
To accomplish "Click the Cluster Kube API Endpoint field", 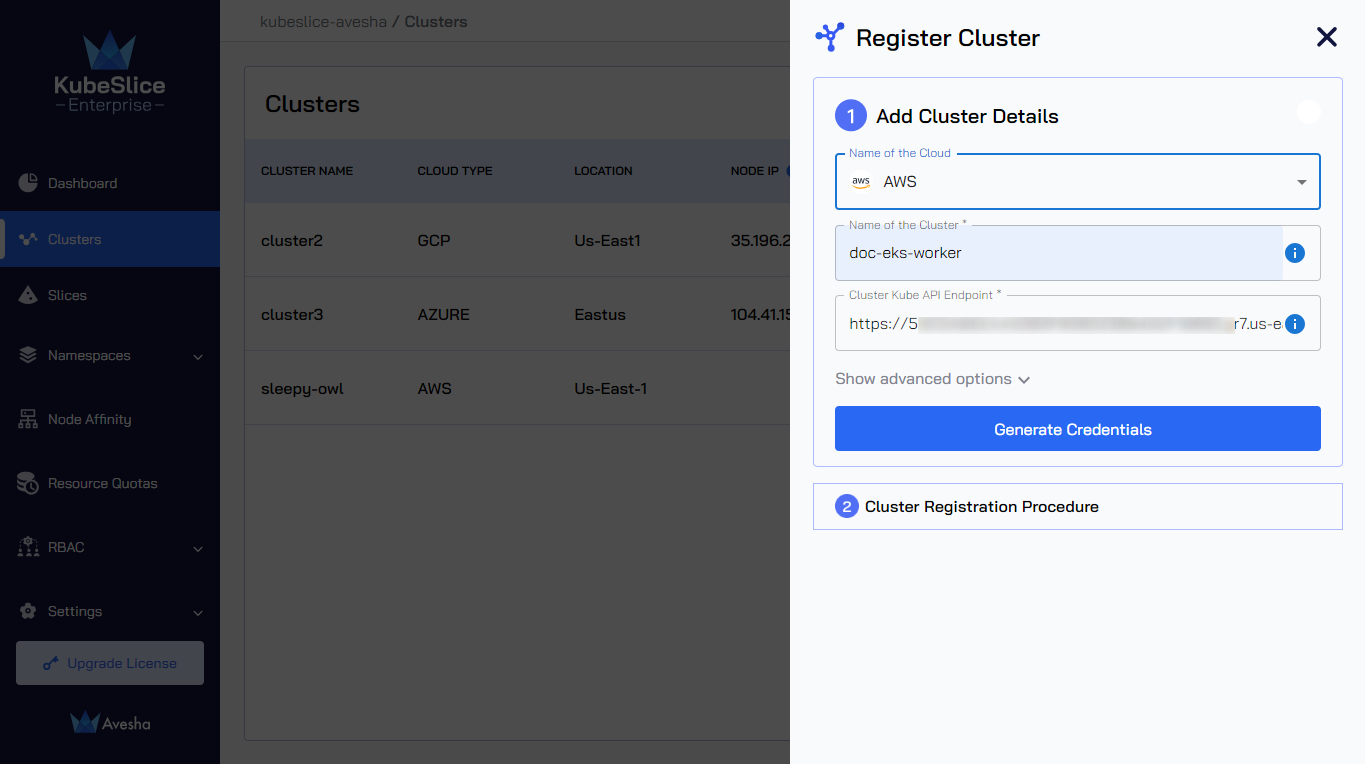I will pos(1059,323).
